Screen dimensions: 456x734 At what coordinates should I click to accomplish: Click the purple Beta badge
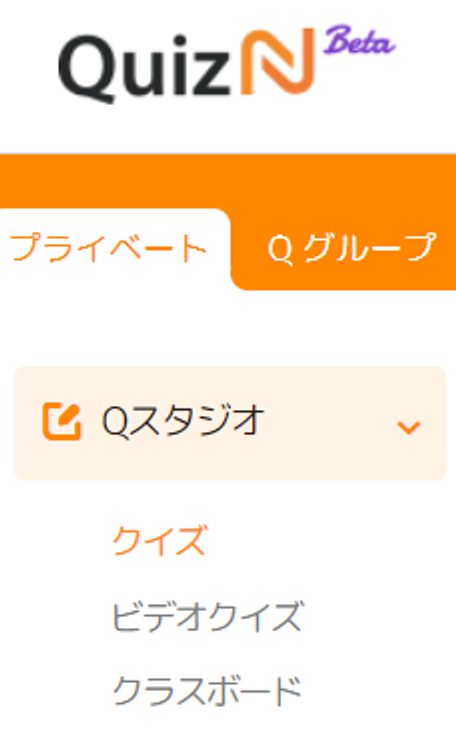click(x=360, y=40)
